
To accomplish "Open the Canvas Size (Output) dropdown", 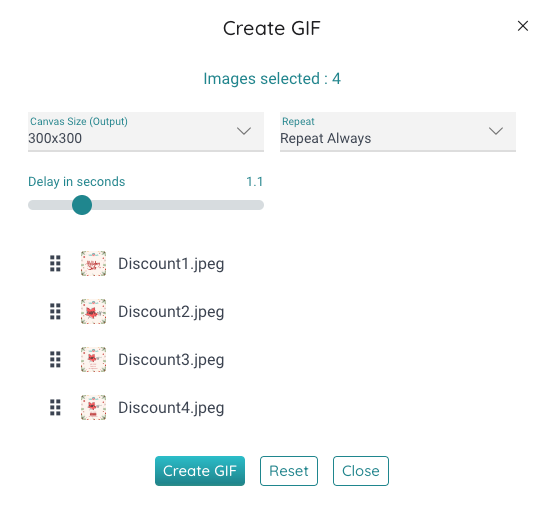I will click(146, 132).
